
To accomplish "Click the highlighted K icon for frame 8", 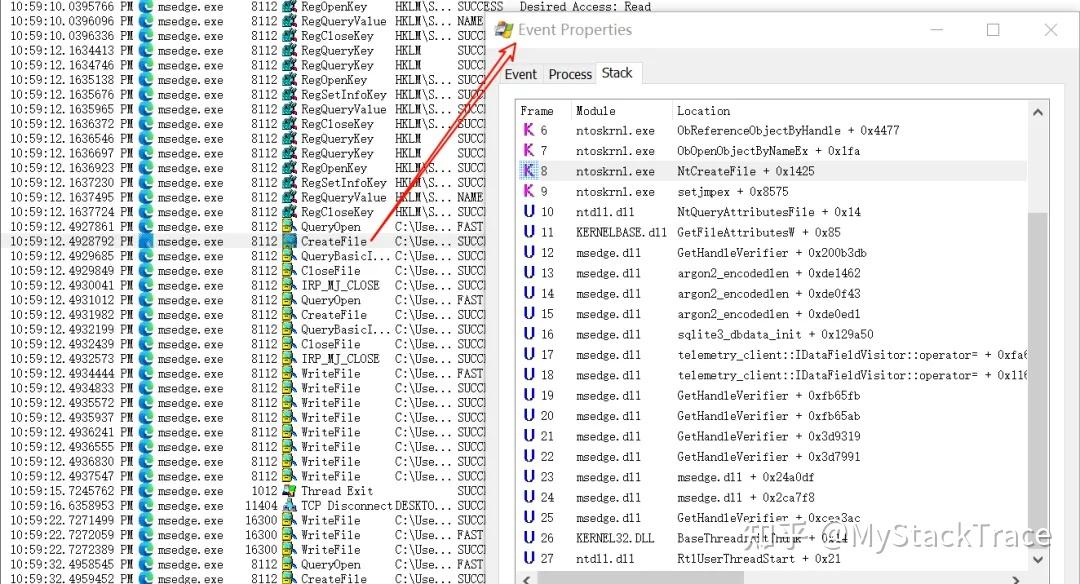I will 529,171.
